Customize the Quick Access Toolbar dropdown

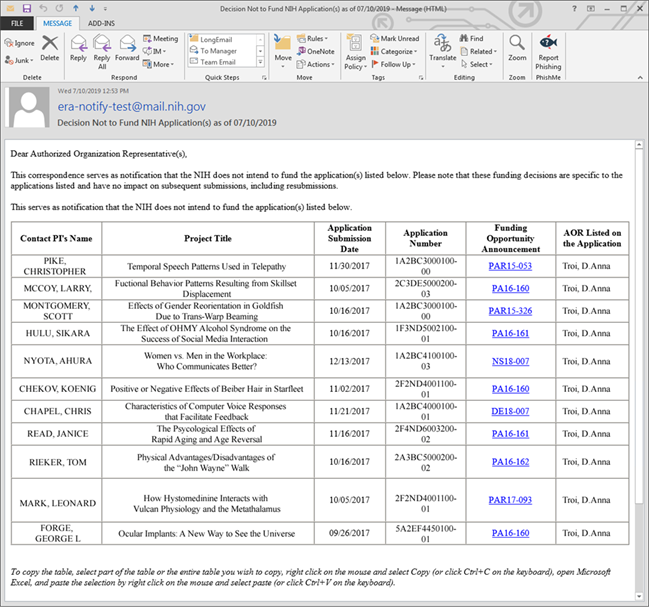(106, 9)
